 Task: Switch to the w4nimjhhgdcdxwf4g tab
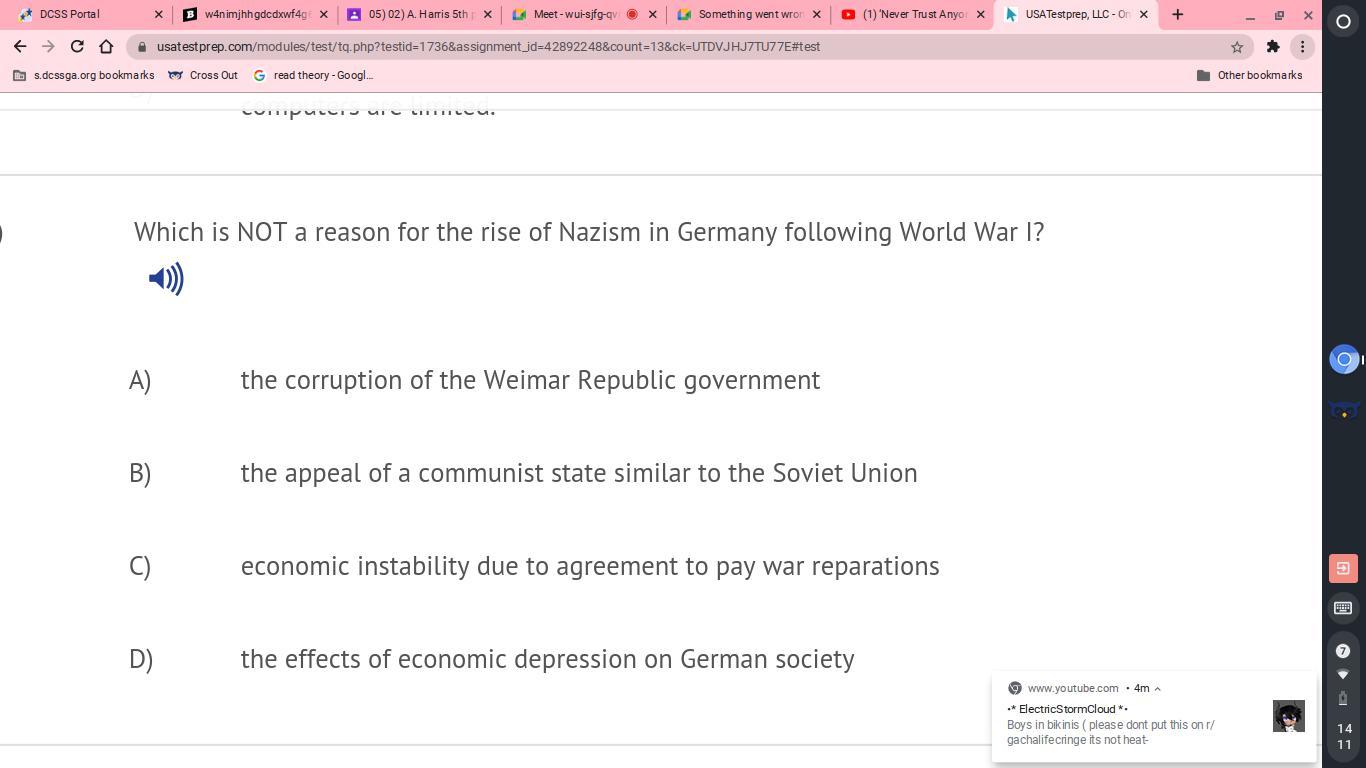click(255, 14)
